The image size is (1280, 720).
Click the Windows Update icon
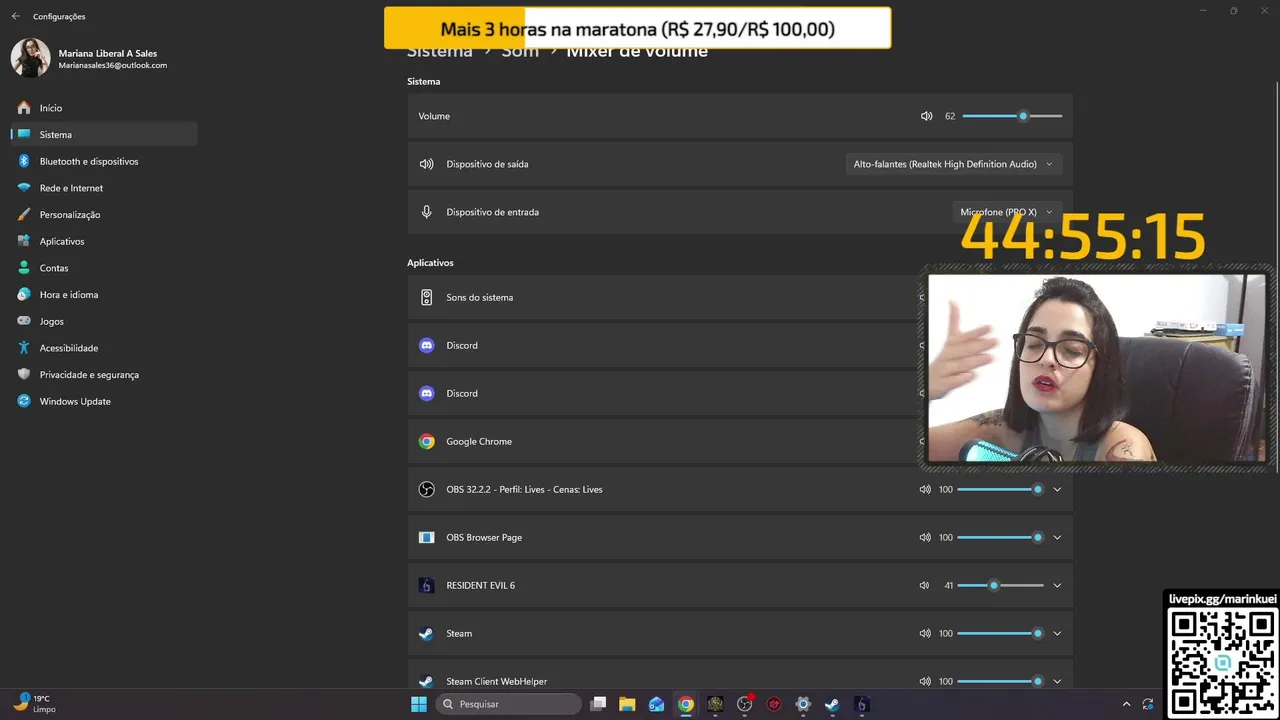(24, 401)
